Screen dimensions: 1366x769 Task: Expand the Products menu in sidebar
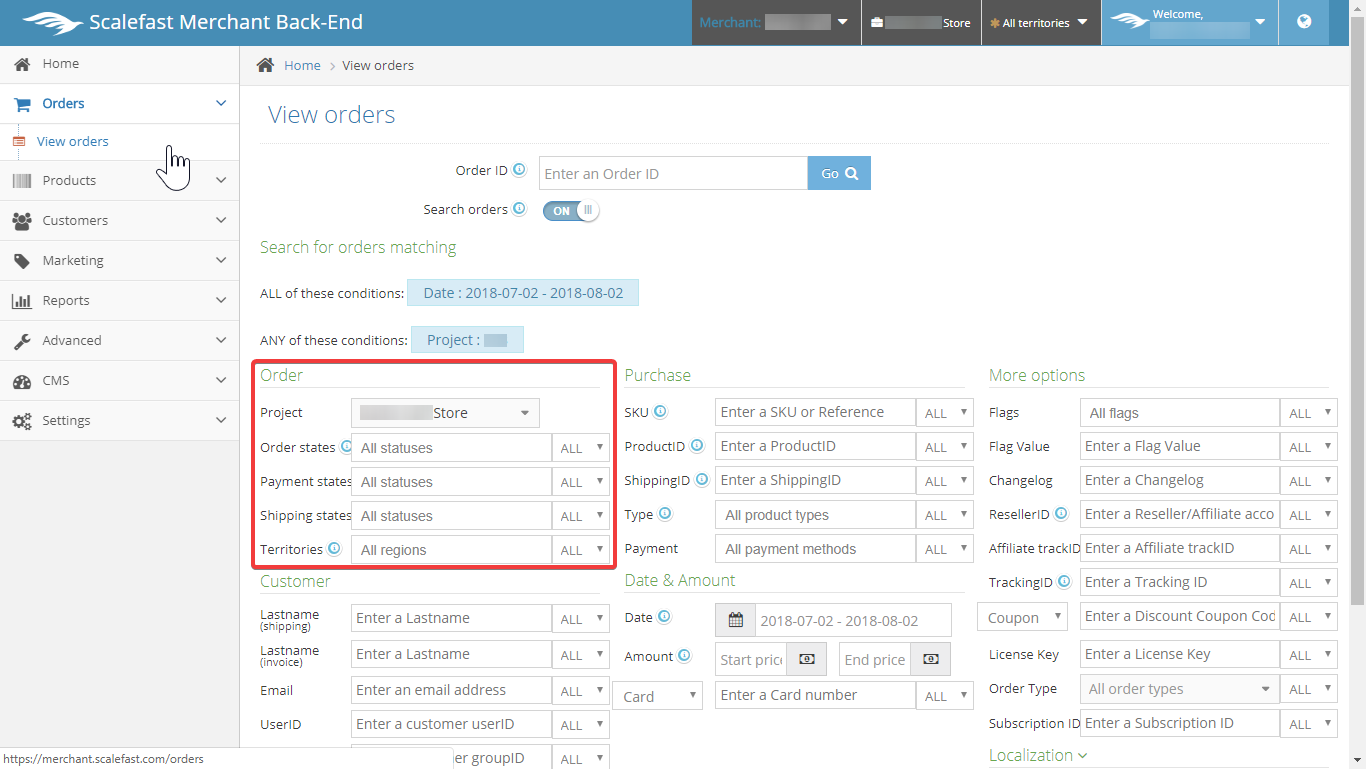(120, 181)
